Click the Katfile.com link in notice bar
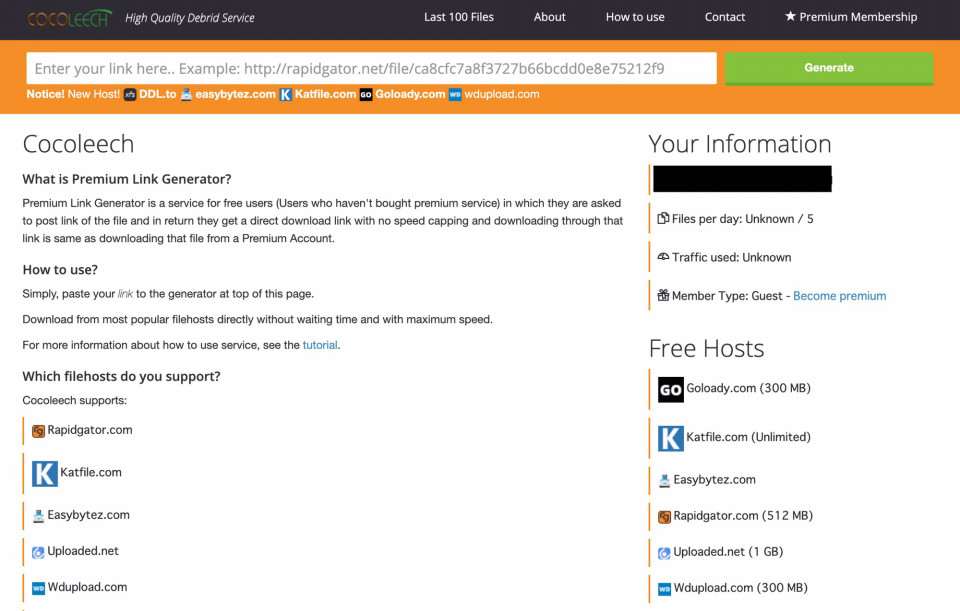Screen dimensions: 960x611 [325, 94]
